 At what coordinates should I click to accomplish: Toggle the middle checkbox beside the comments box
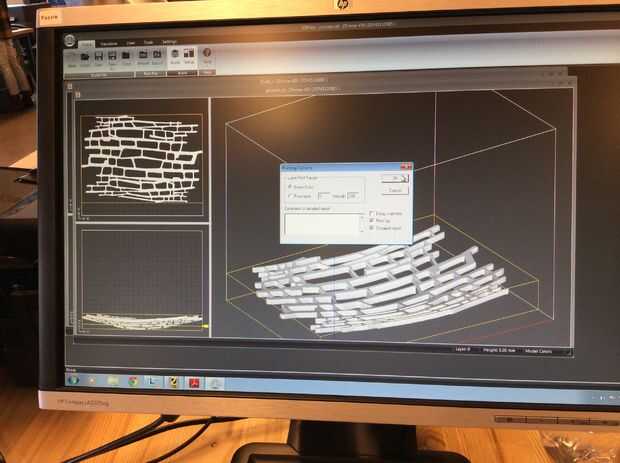point(372,221)
